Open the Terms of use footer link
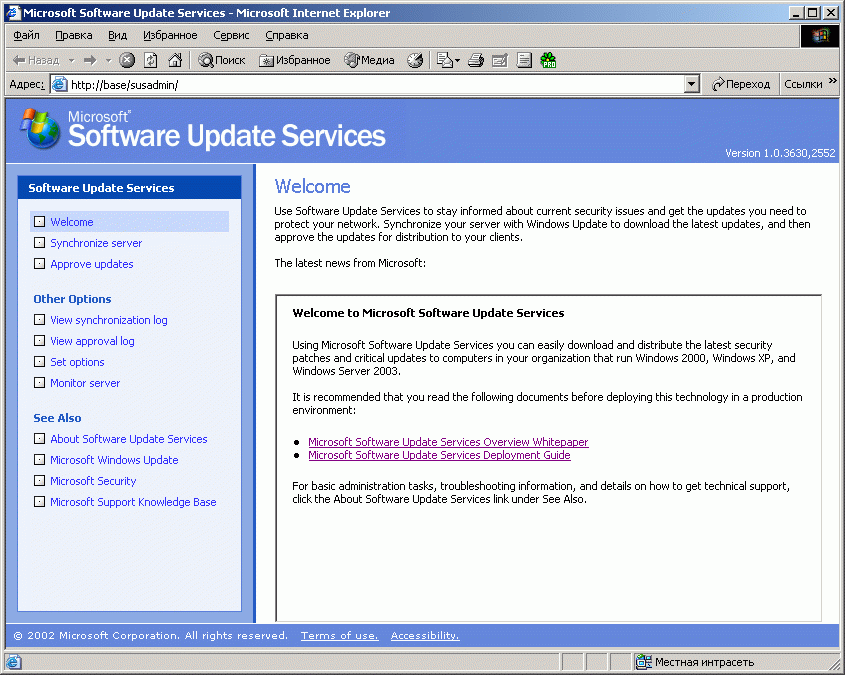The width and height of the screenshot is (845, 675). 340,636
